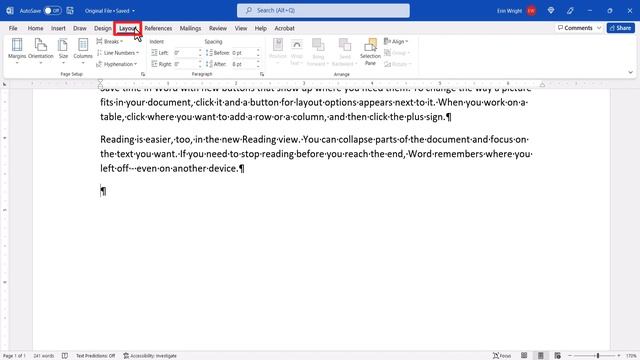This screenshot has height=360, width=640.
Task: Click the 170% zoom level
Action: [x=631, y=356]
